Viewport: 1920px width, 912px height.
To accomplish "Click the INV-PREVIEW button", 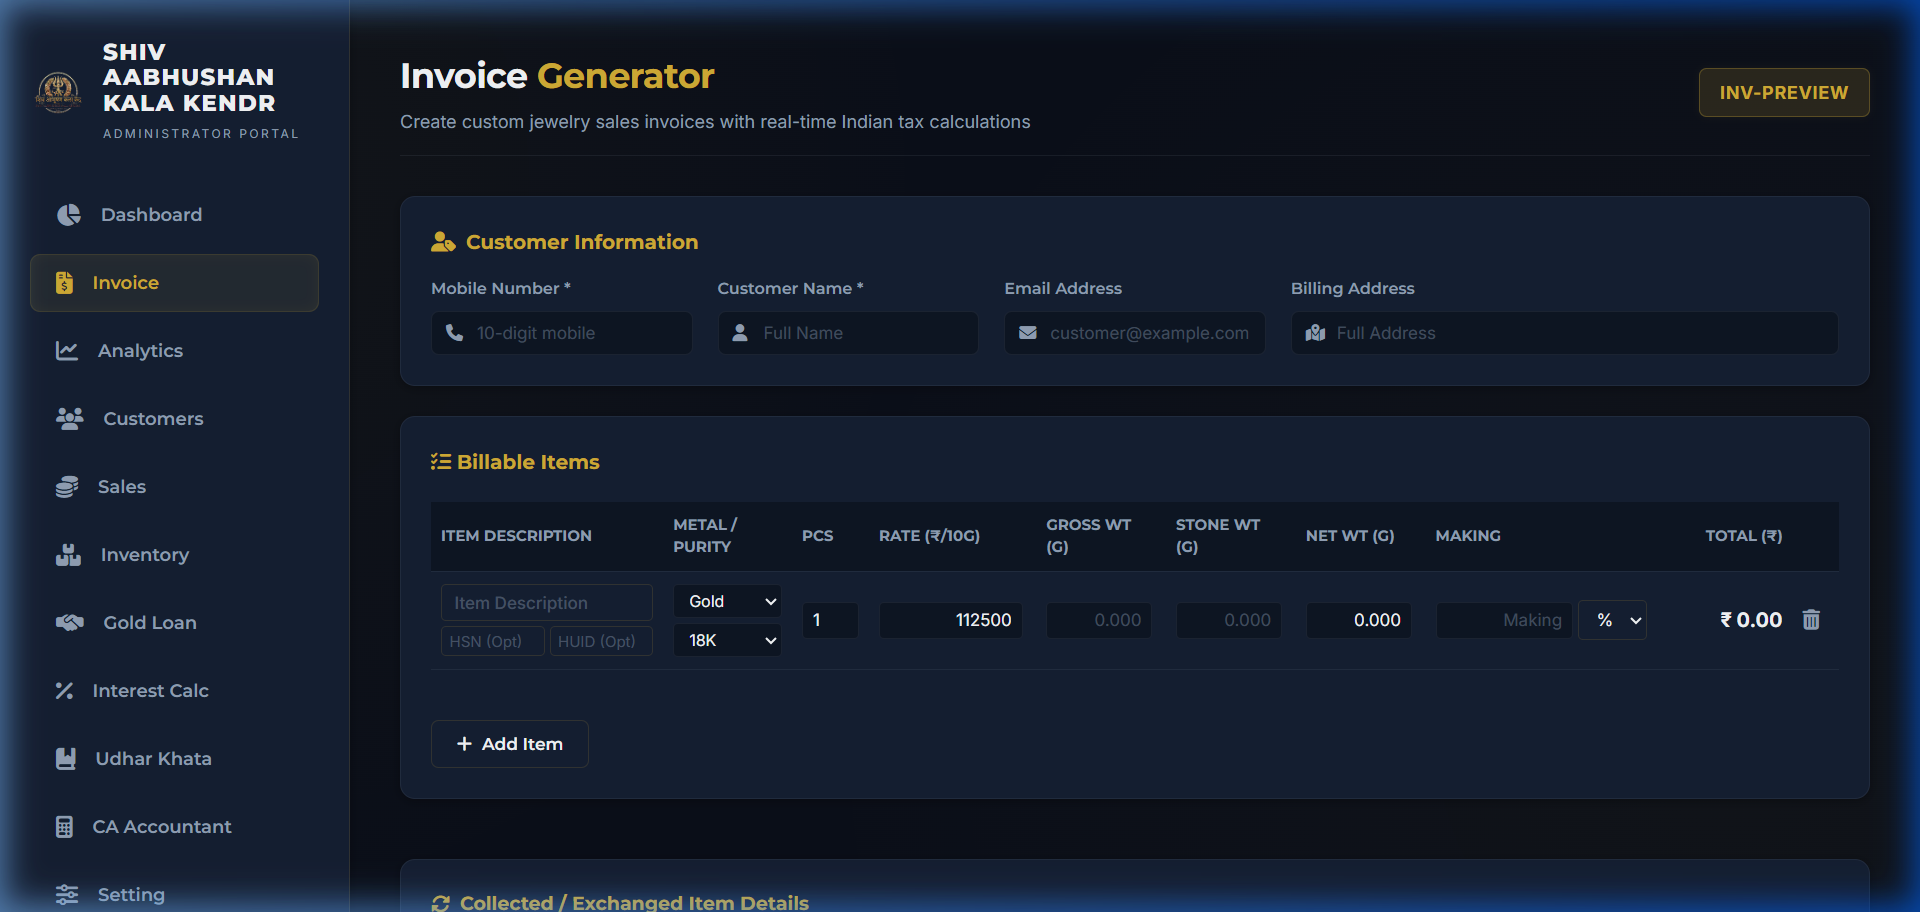I will [1784, 93].
